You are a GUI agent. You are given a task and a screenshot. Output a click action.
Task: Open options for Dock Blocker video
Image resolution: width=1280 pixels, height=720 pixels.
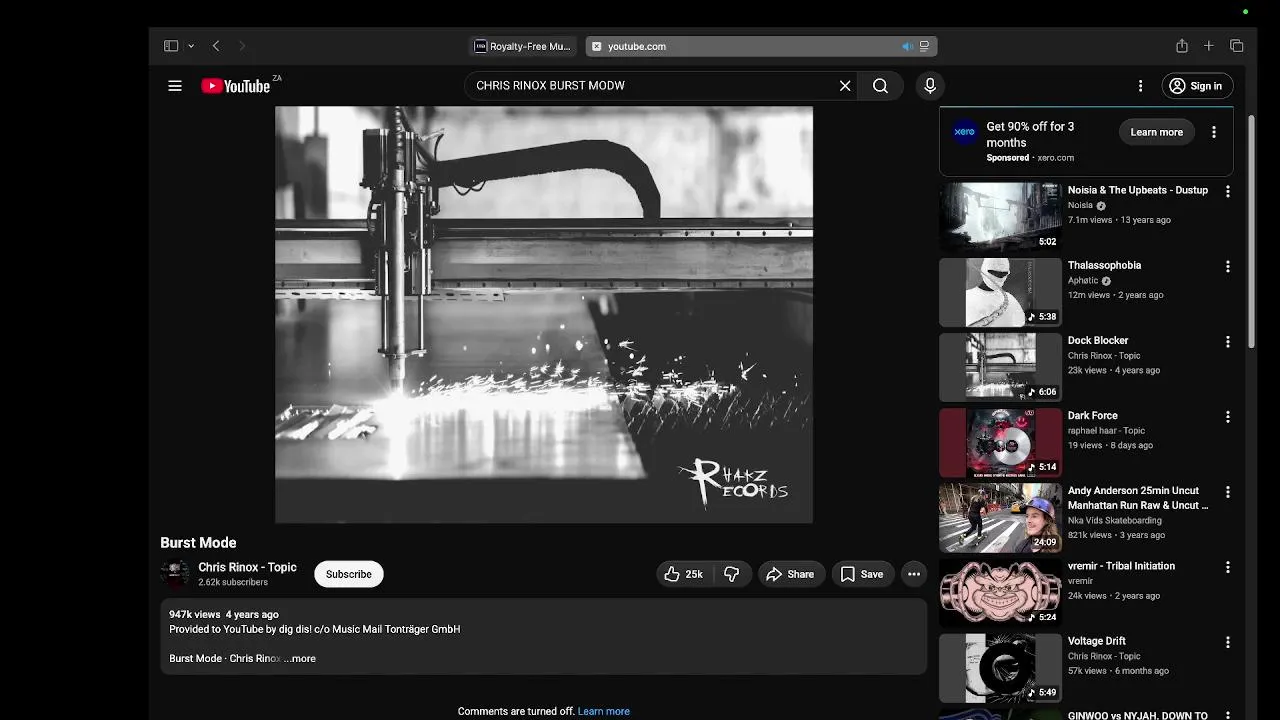pyautogui.click(x=1228, y=342)
